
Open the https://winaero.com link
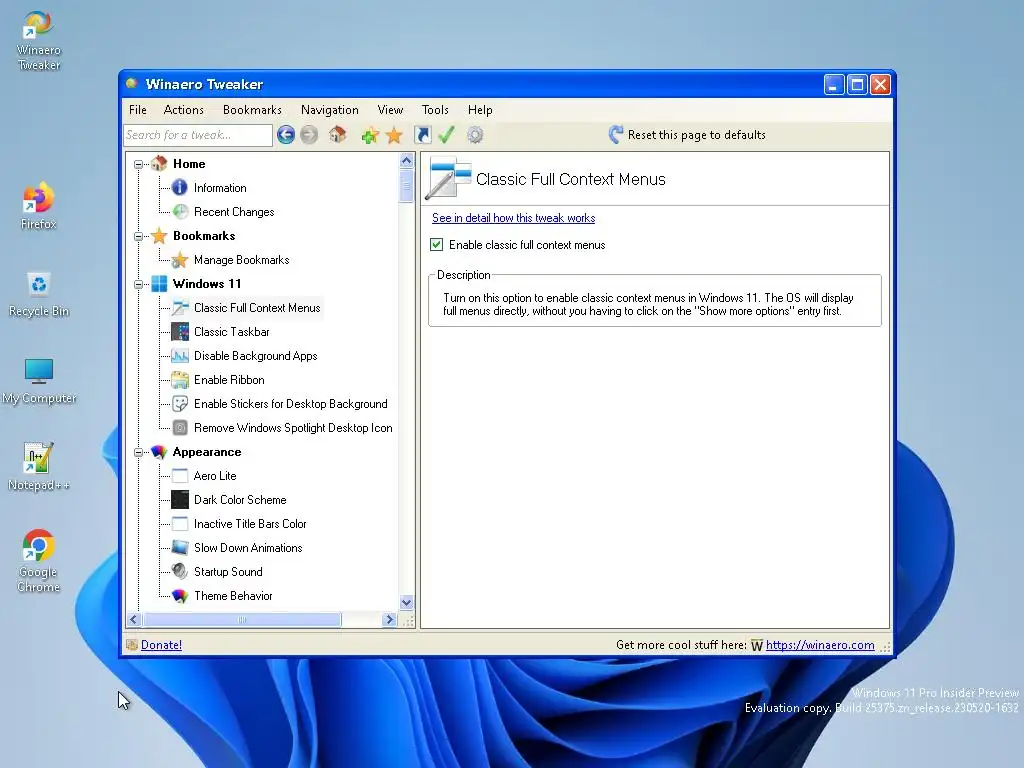click(820, 645)
